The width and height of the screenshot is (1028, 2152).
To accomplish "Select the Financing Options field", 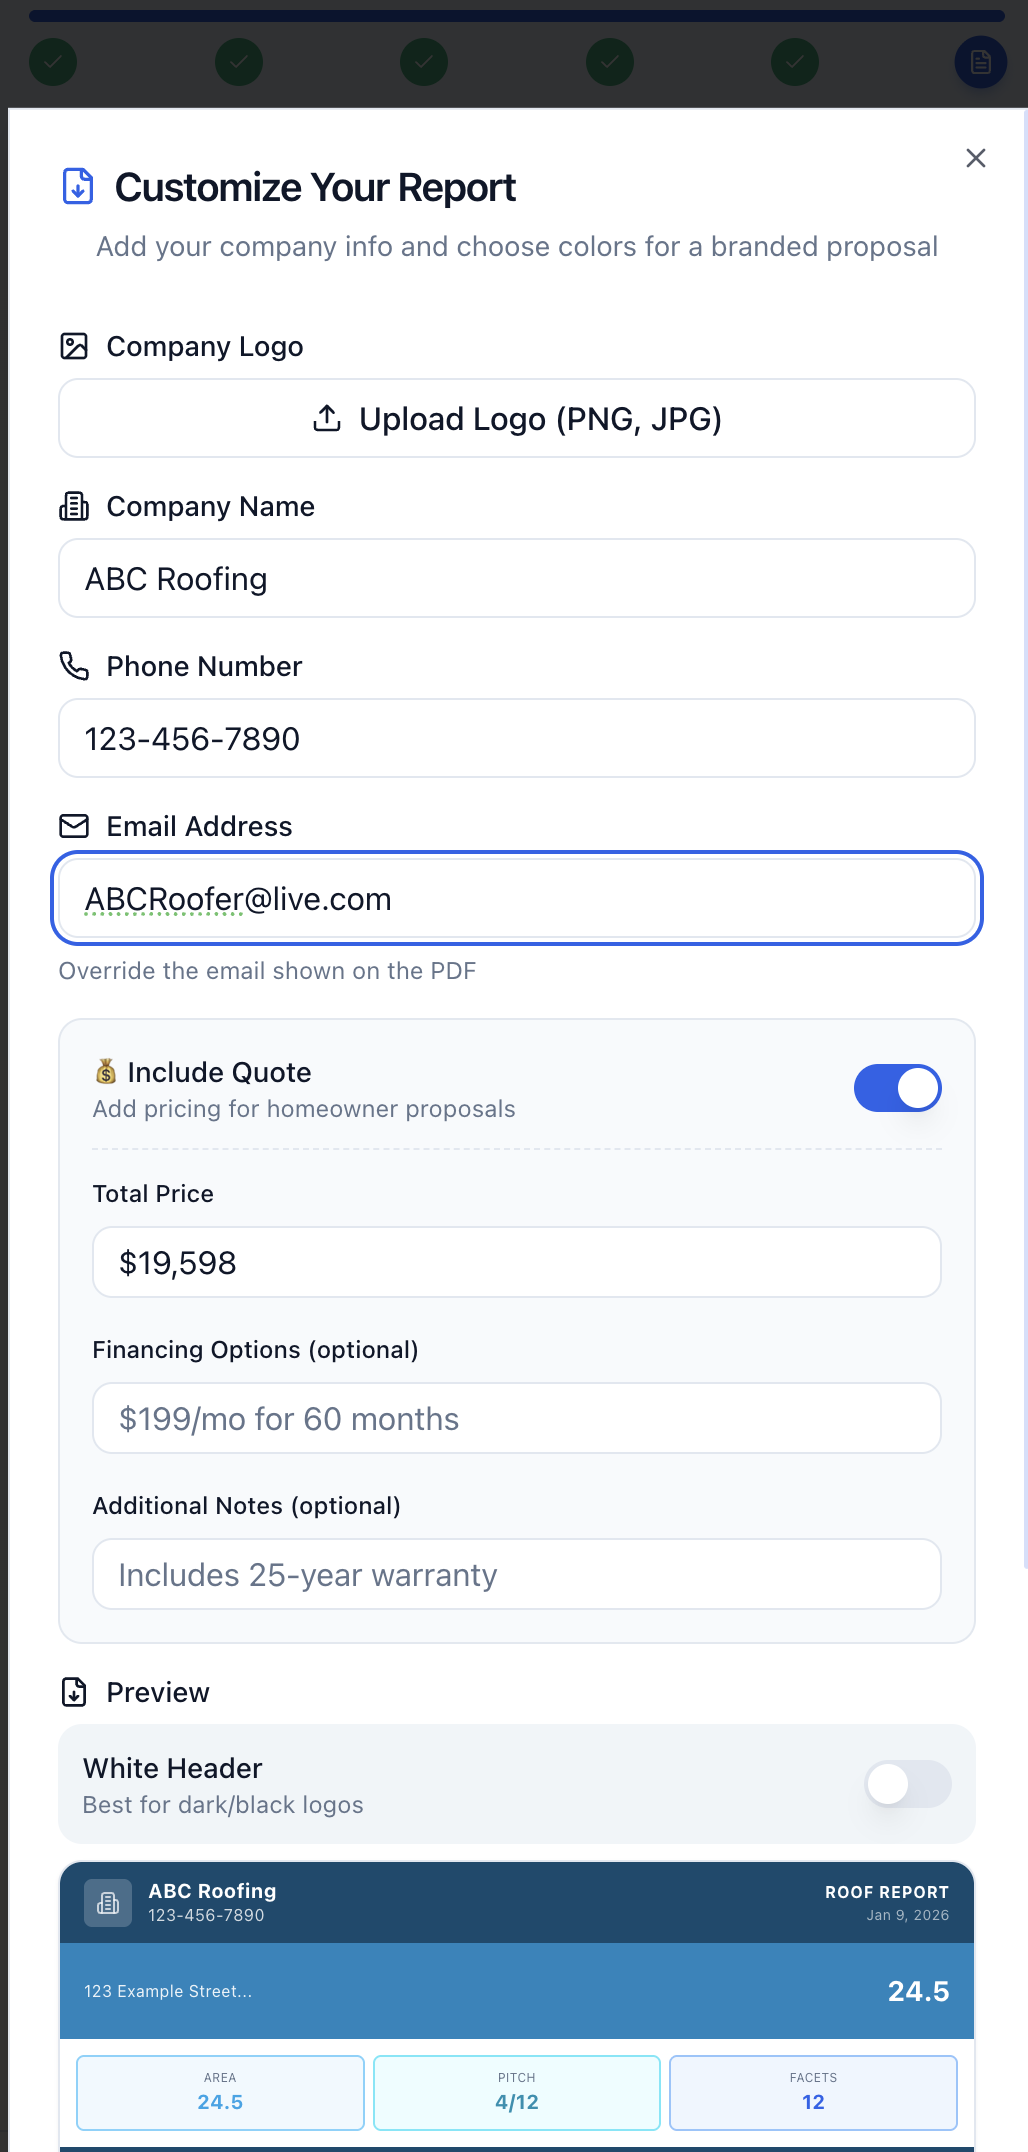I will click(516, 1419).
